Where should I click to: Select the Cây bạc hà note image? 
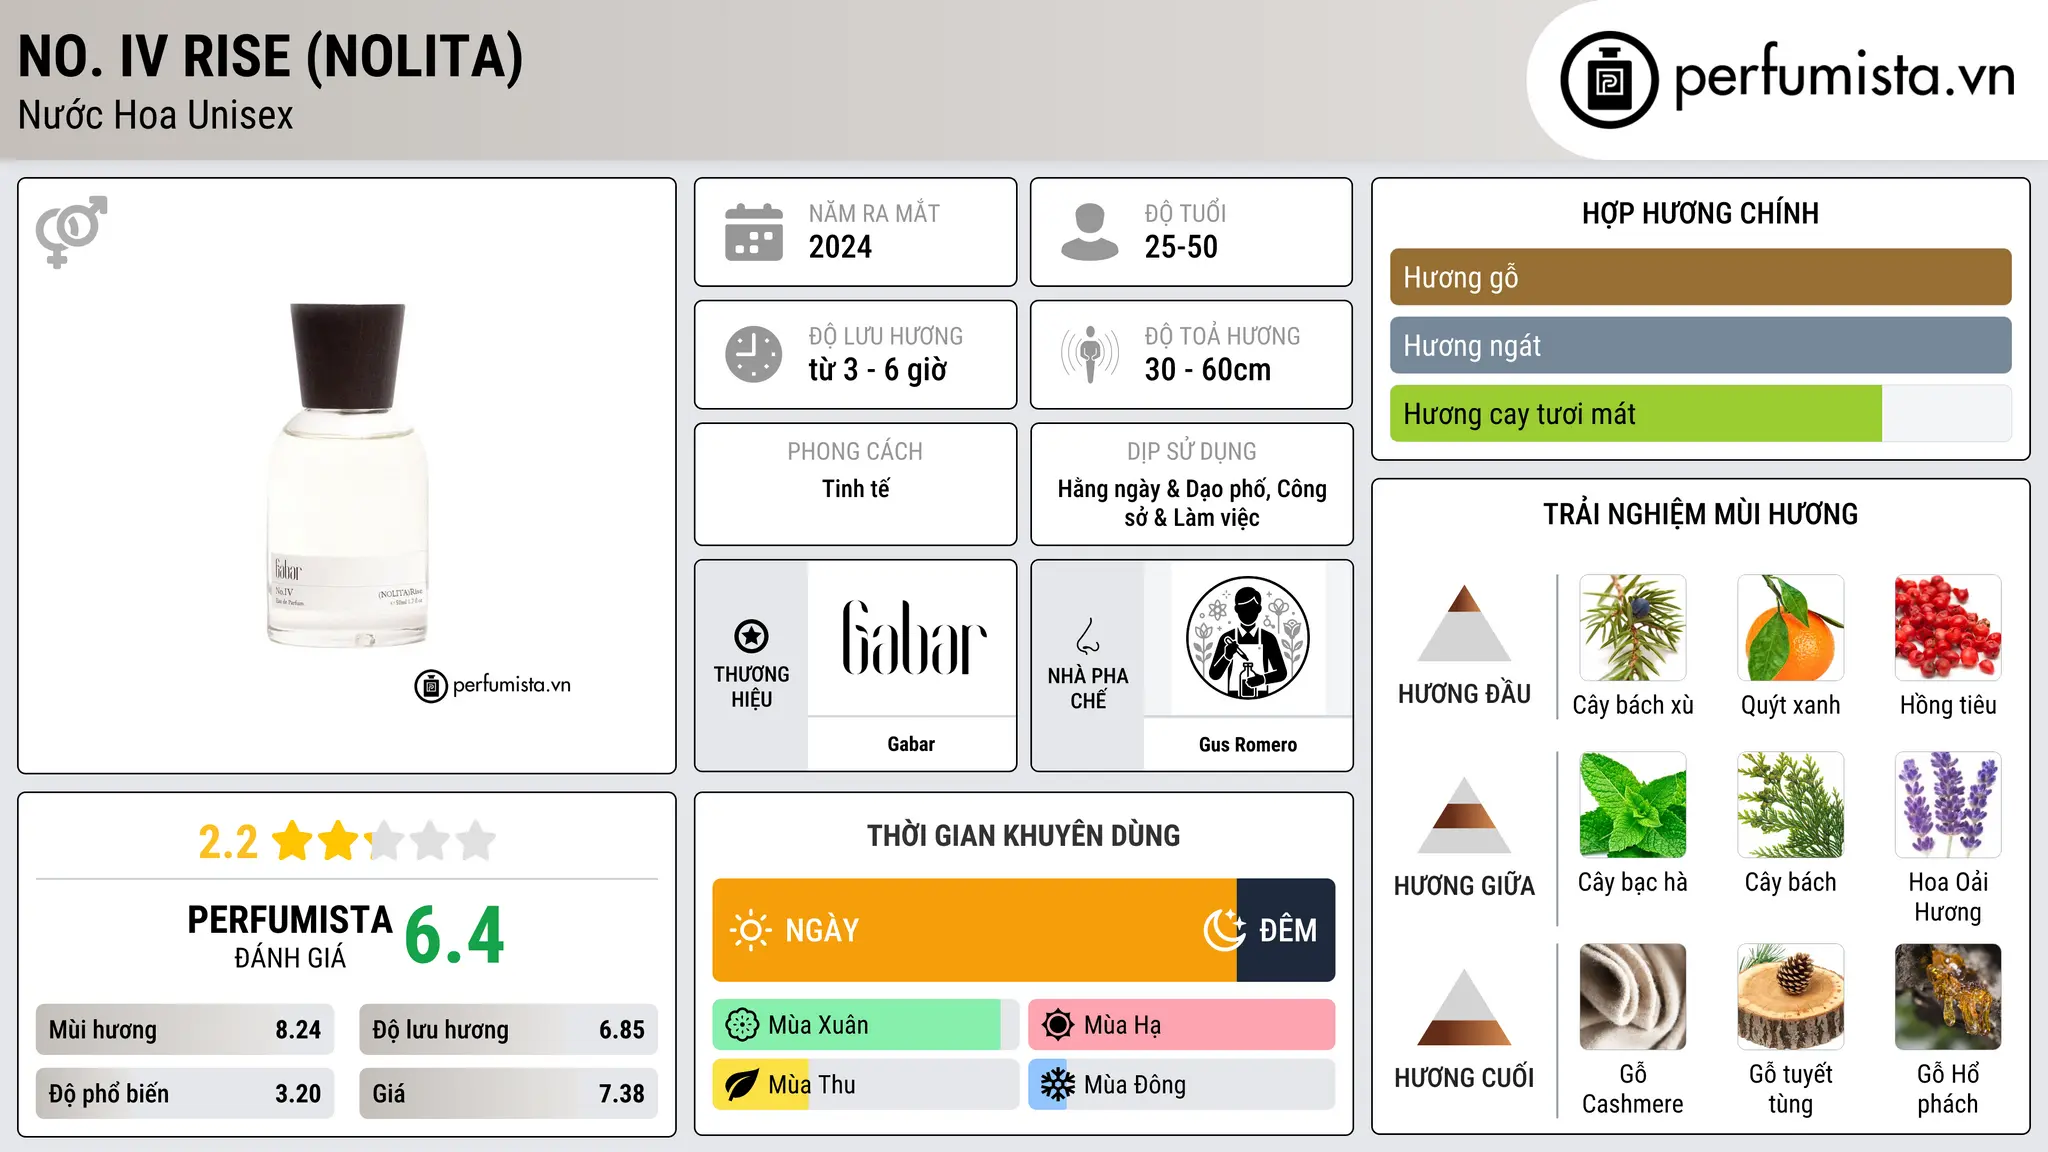[1633, 805]
